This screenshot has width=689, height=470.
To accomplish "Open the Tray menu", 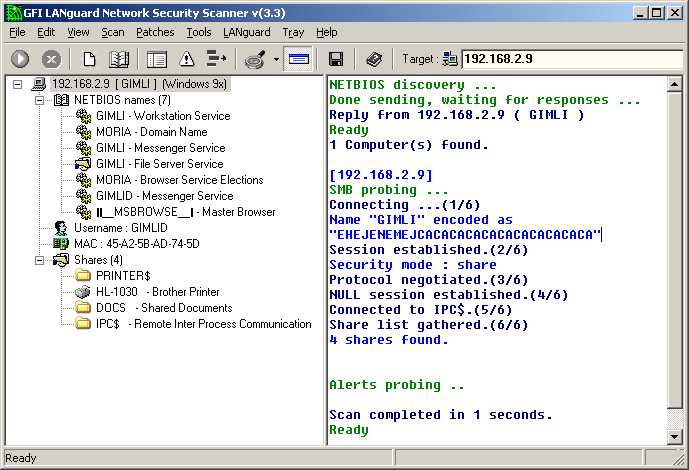I will tap(293, 33).
